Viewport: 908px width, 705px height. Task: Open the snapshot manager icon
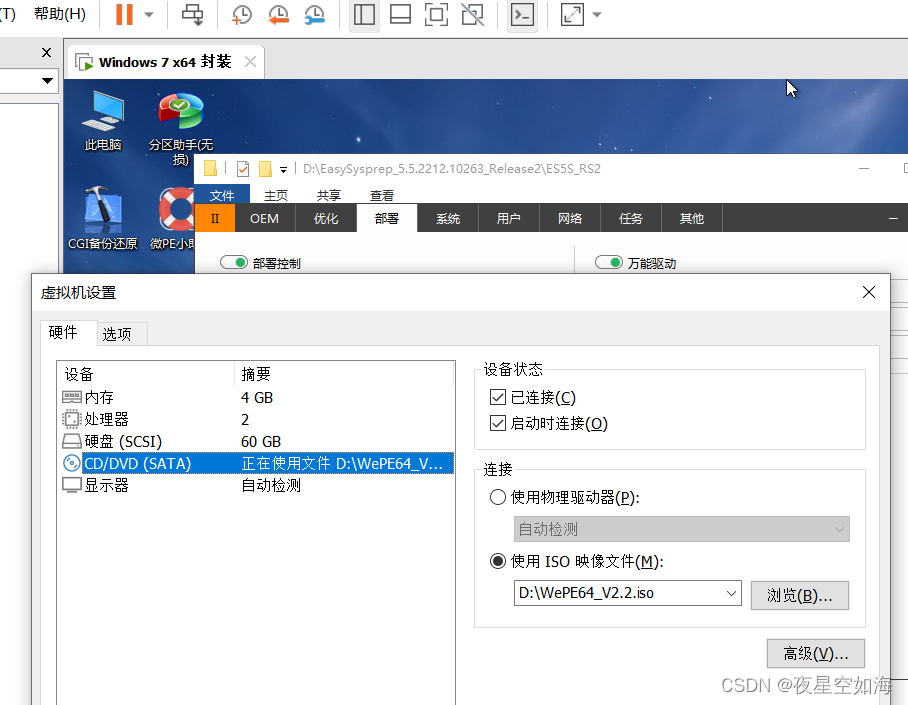pyautogui.click(x=314, y=14)
